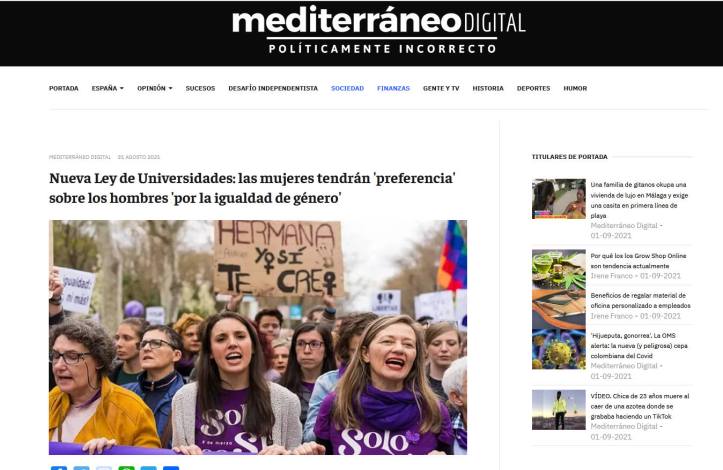Click the Covid virus image thumbnail
This screenshot has height=470, width=723.
(x=558, y=349)
